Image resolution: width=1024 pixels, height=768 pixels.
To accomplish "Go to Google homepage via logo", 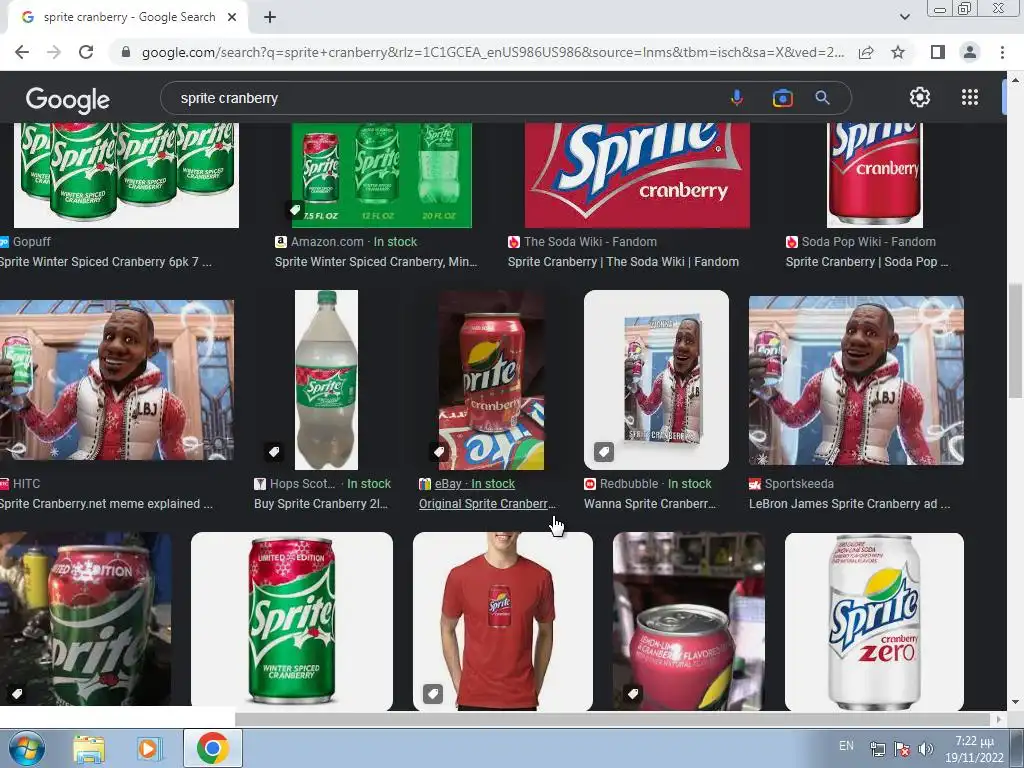I will tap(68, 99).
